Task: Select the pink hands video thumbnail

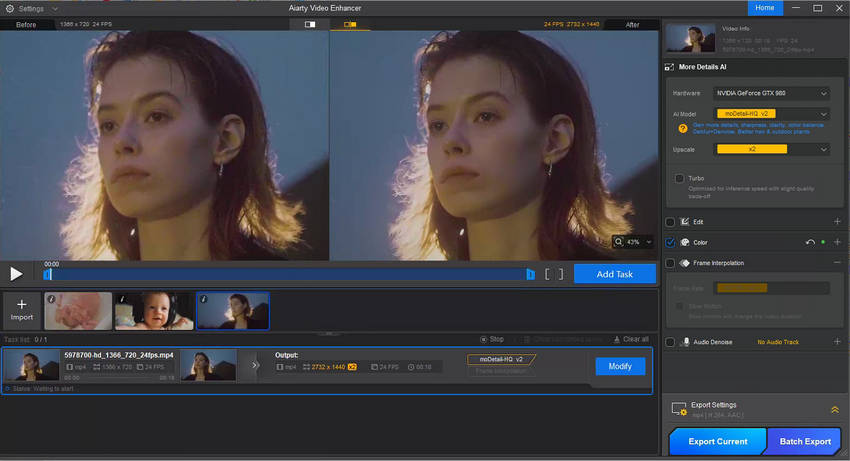Action: click(x=78, y=311)
